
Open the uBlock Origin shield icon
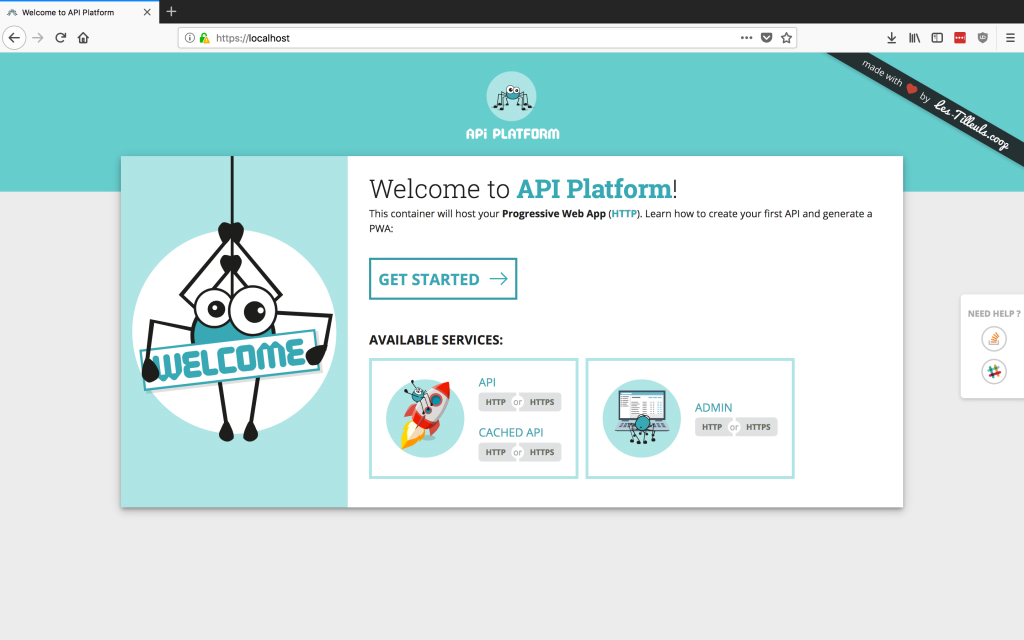coord(982,37)
